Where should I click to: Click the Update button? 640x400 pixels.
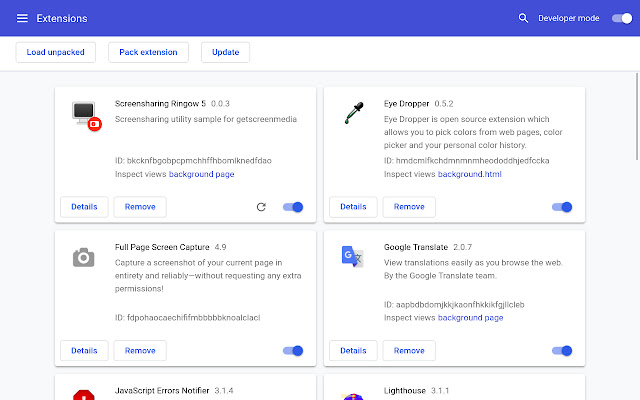[225, 52]
